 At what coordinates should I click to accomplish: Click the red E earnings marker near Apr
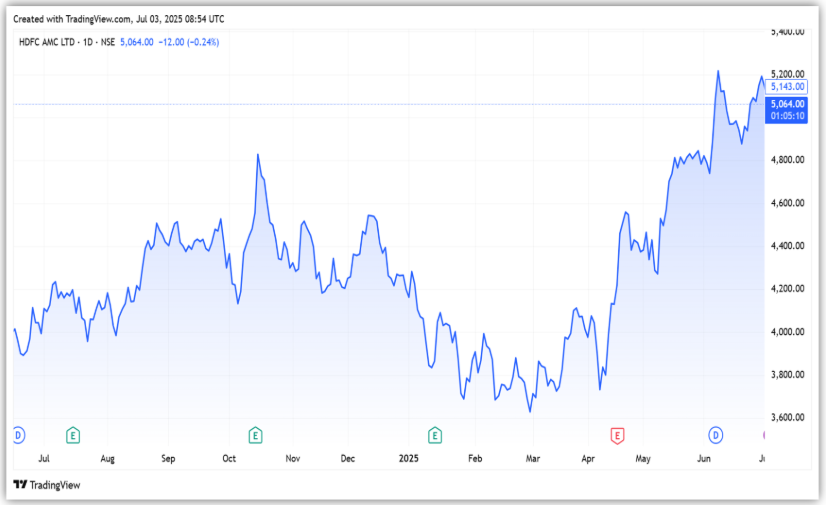[x=617, y=434]
